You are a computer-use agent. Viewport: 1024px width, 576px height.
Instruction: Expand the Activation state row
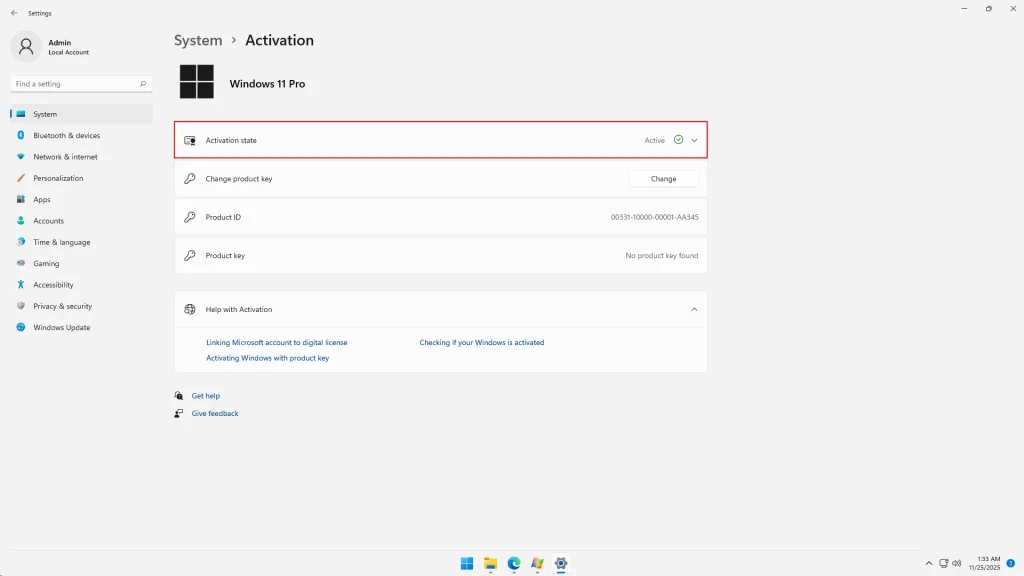694,140
